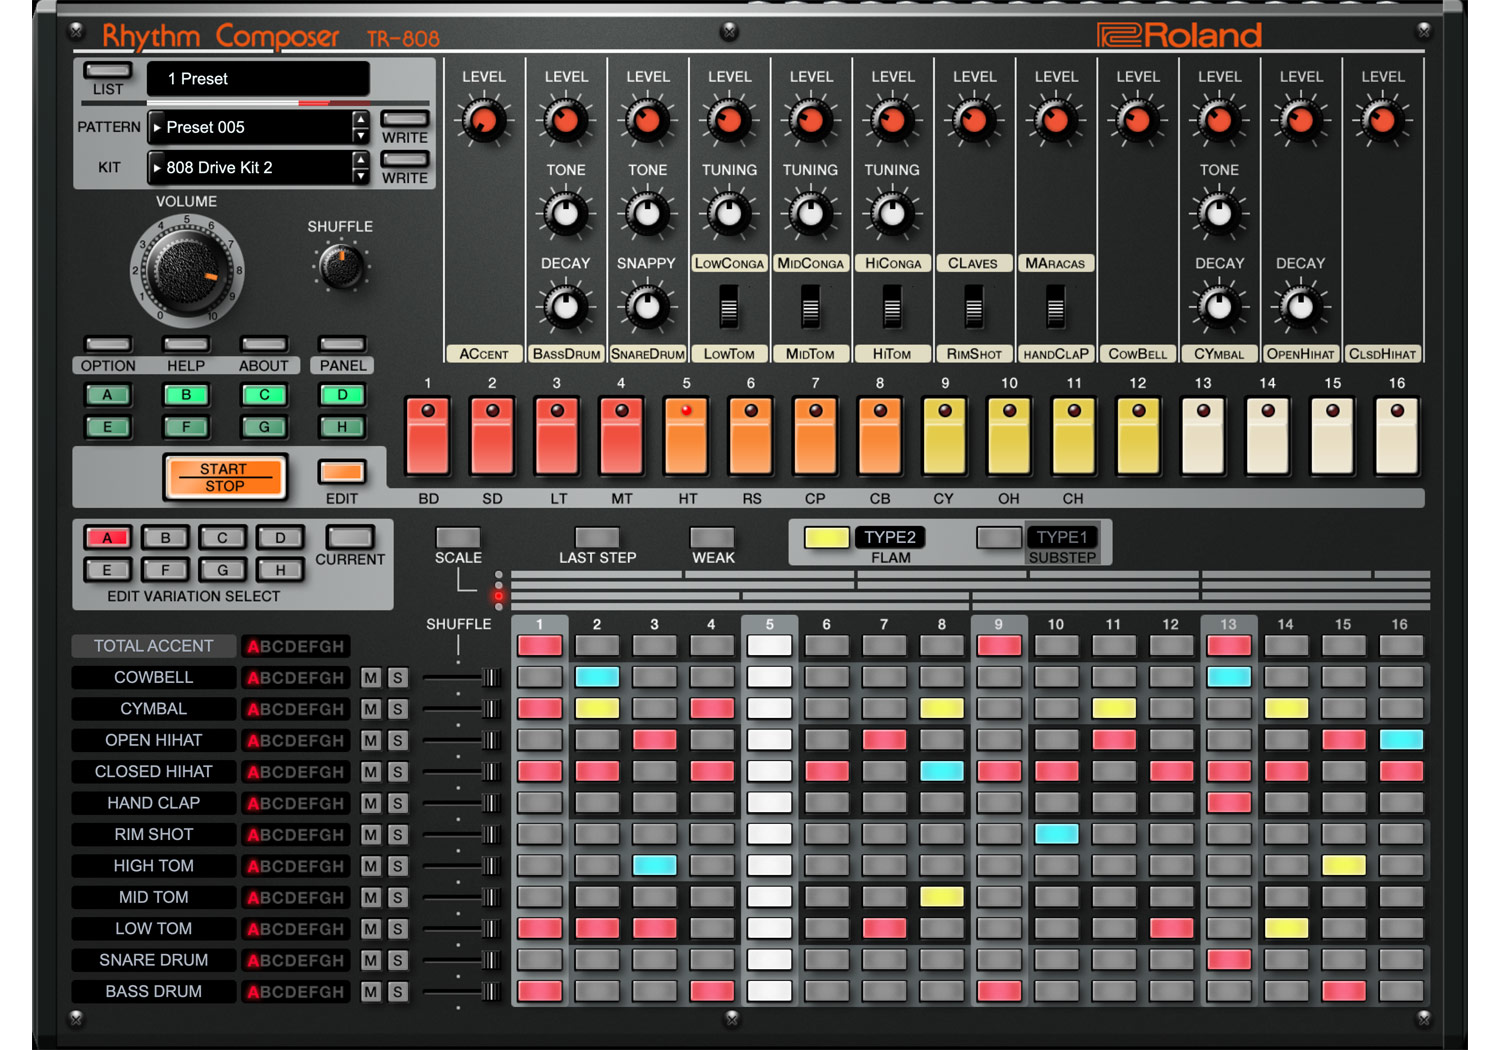
Task: Mute the HAND CLAP track
Action: [371, 804]
